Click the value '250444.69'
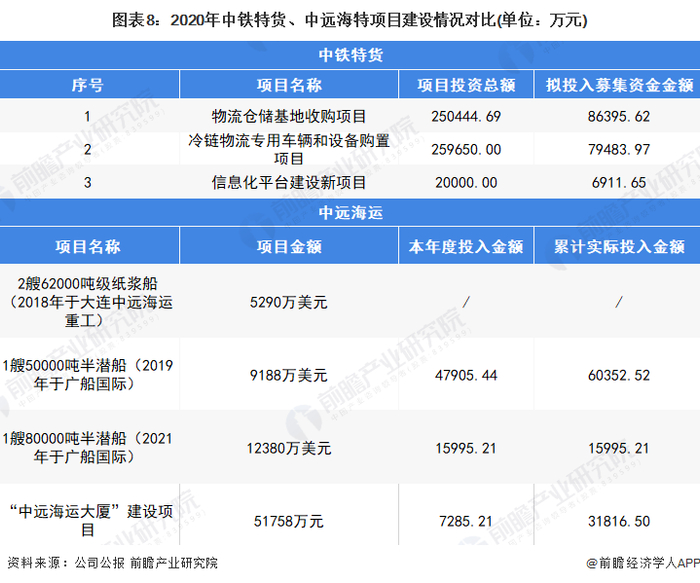700x583 pixels. pyautogui.click(x=466, y=117)
